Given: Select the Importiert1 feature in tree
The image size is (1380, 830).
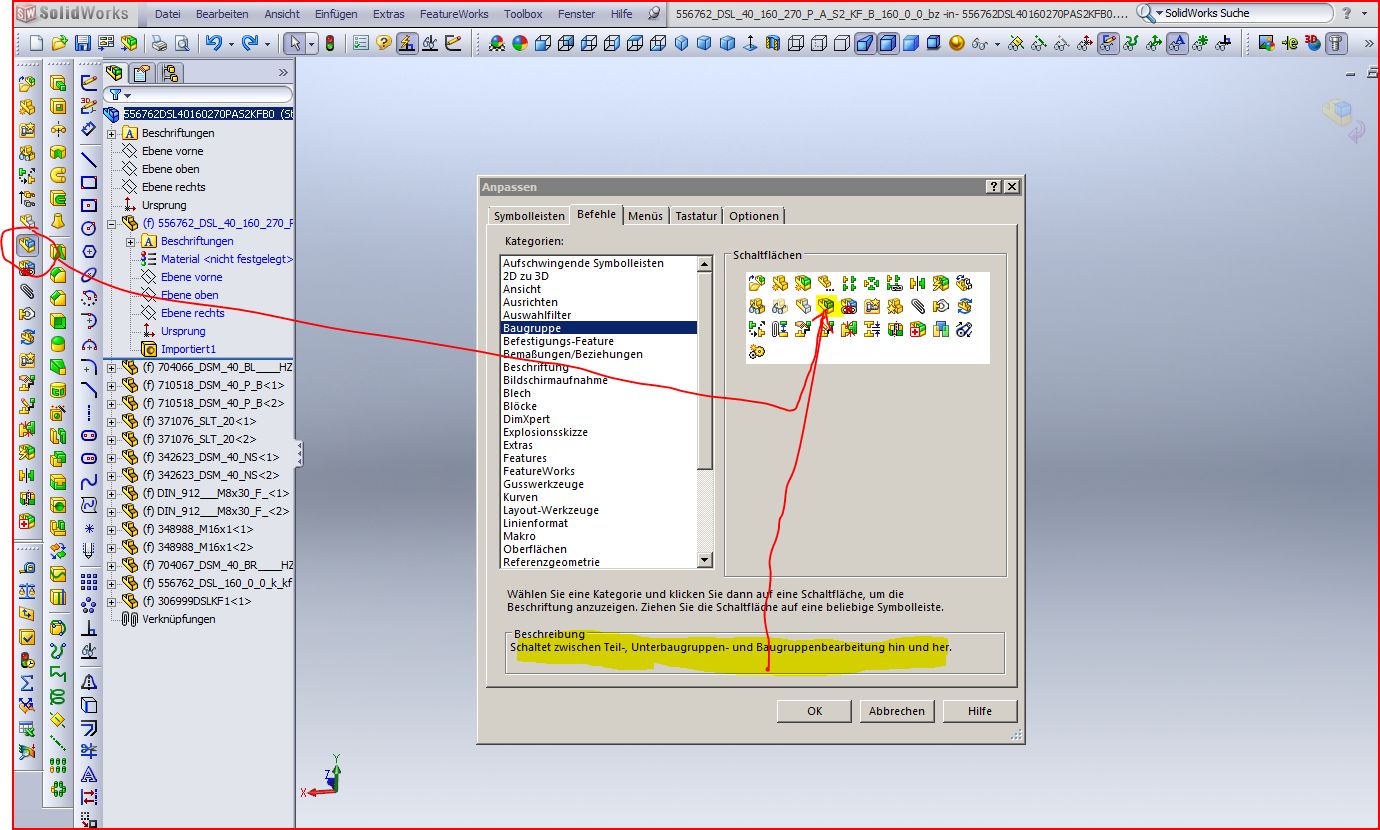Looking at the screenshot, I should pyautogui.click(x=188, y=349).
